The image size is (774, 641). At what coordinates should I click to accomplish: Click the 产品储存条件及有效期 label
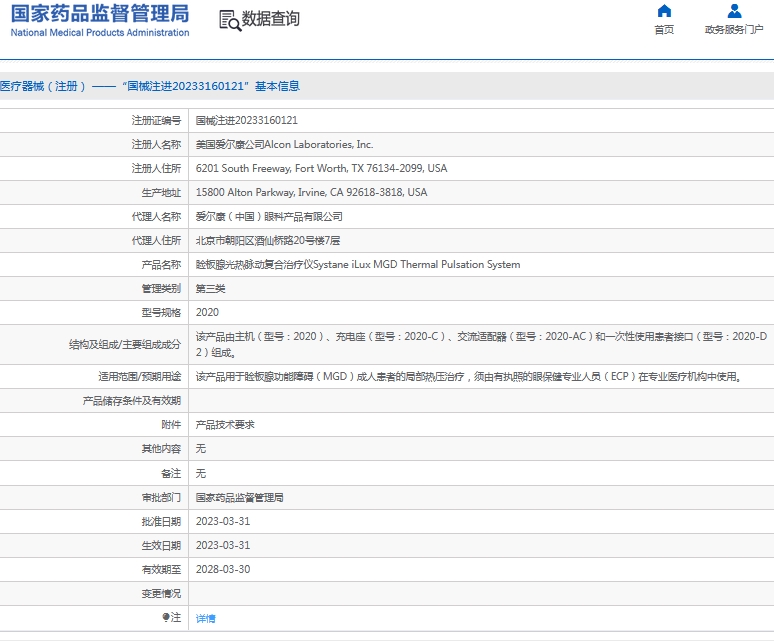pos(132,401)
